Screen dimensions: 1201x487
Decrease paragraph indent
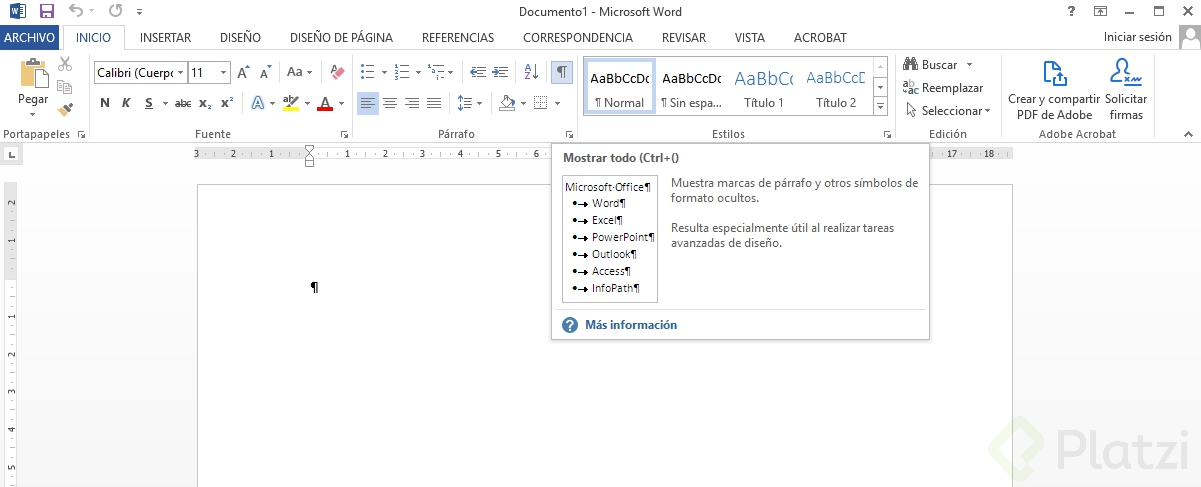[477, 73]
